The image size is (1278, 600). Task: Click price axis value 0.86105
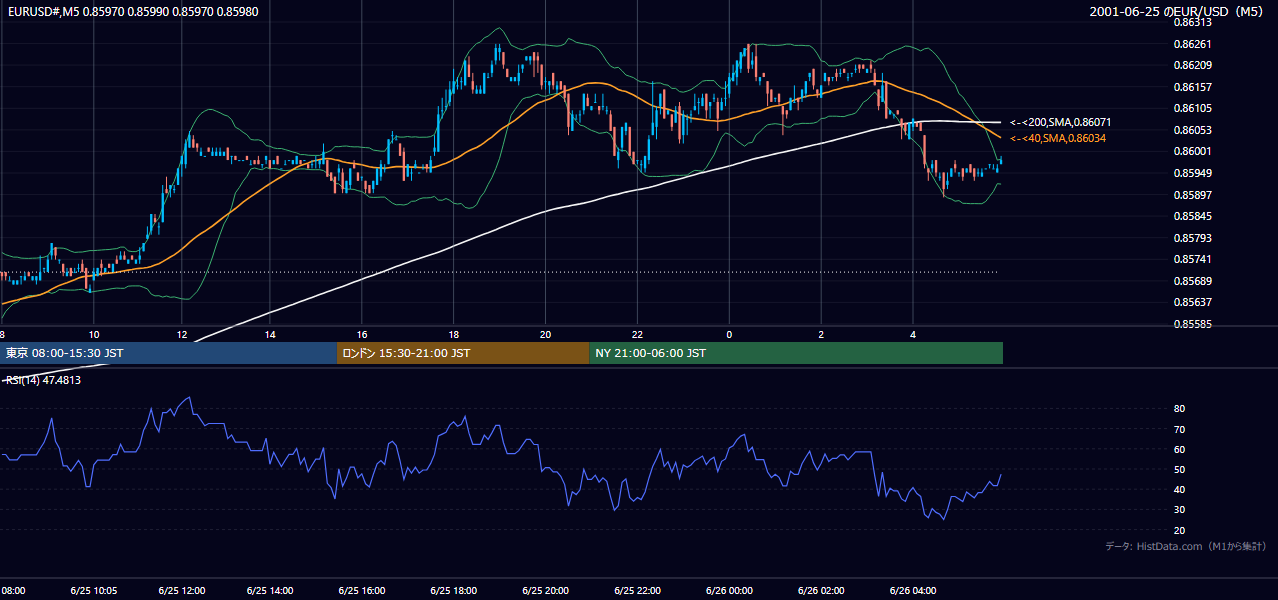[x=1192, y=108]
